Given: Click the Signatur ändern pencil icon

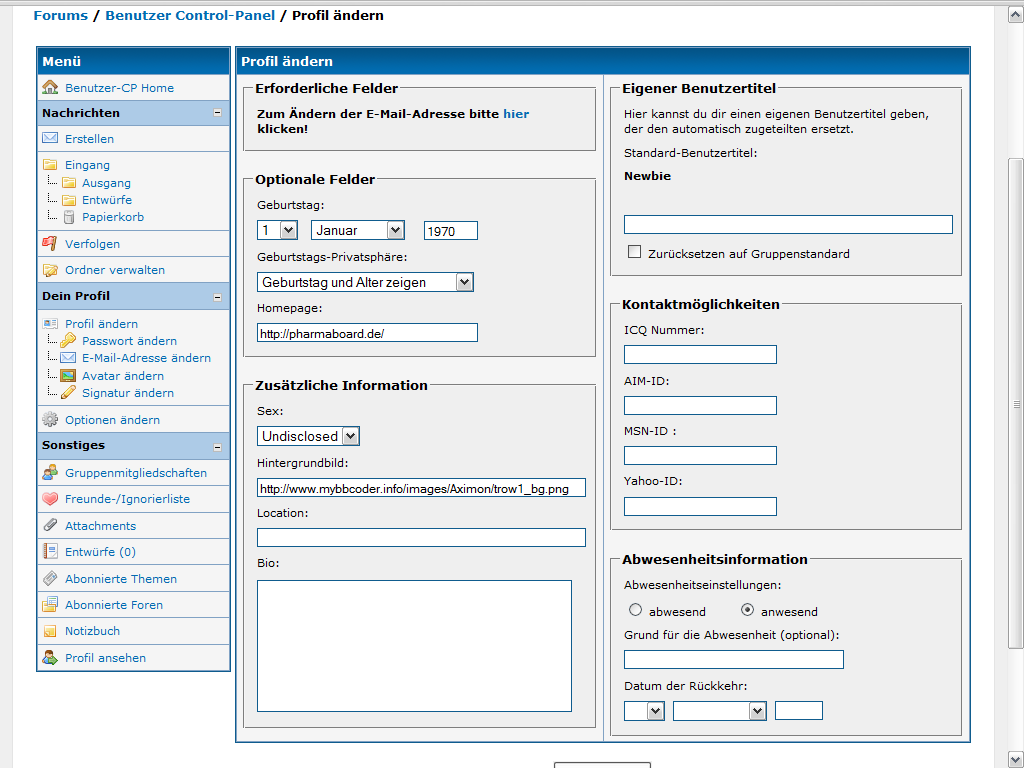Looking at the screenshot, I should click(x=69, y=392).
